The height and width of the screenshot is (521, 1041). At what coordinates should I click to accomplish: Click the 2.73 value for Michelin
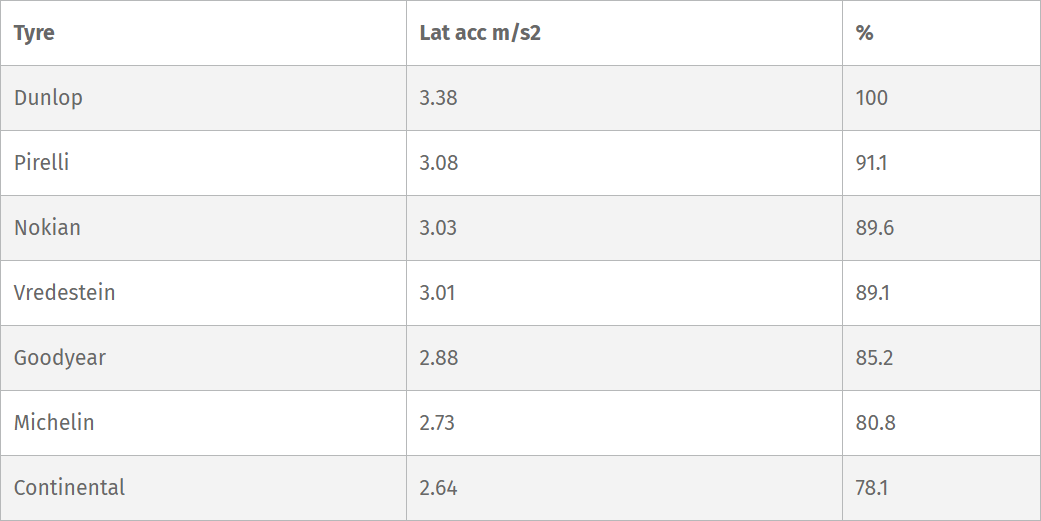coord(437,423)
